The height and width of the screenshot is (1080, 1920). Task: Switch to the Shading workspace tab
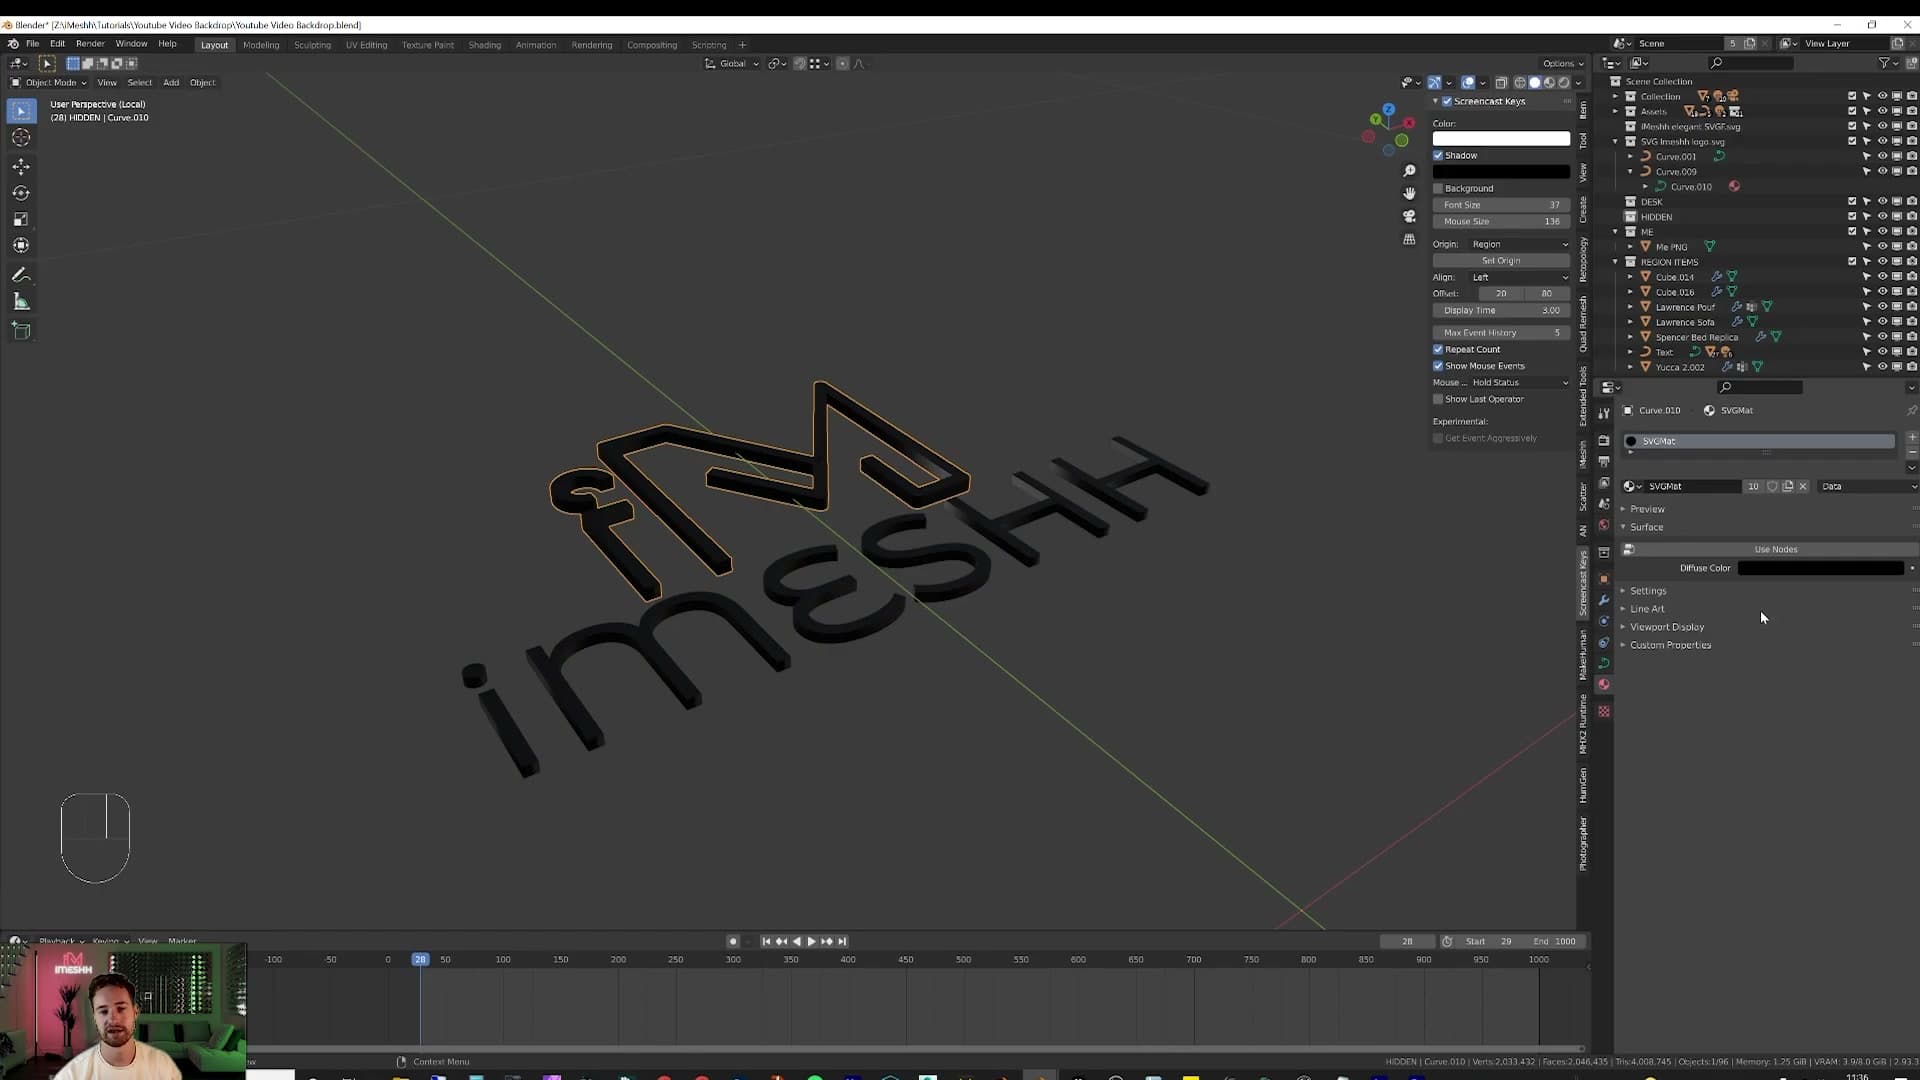(485, 45)
